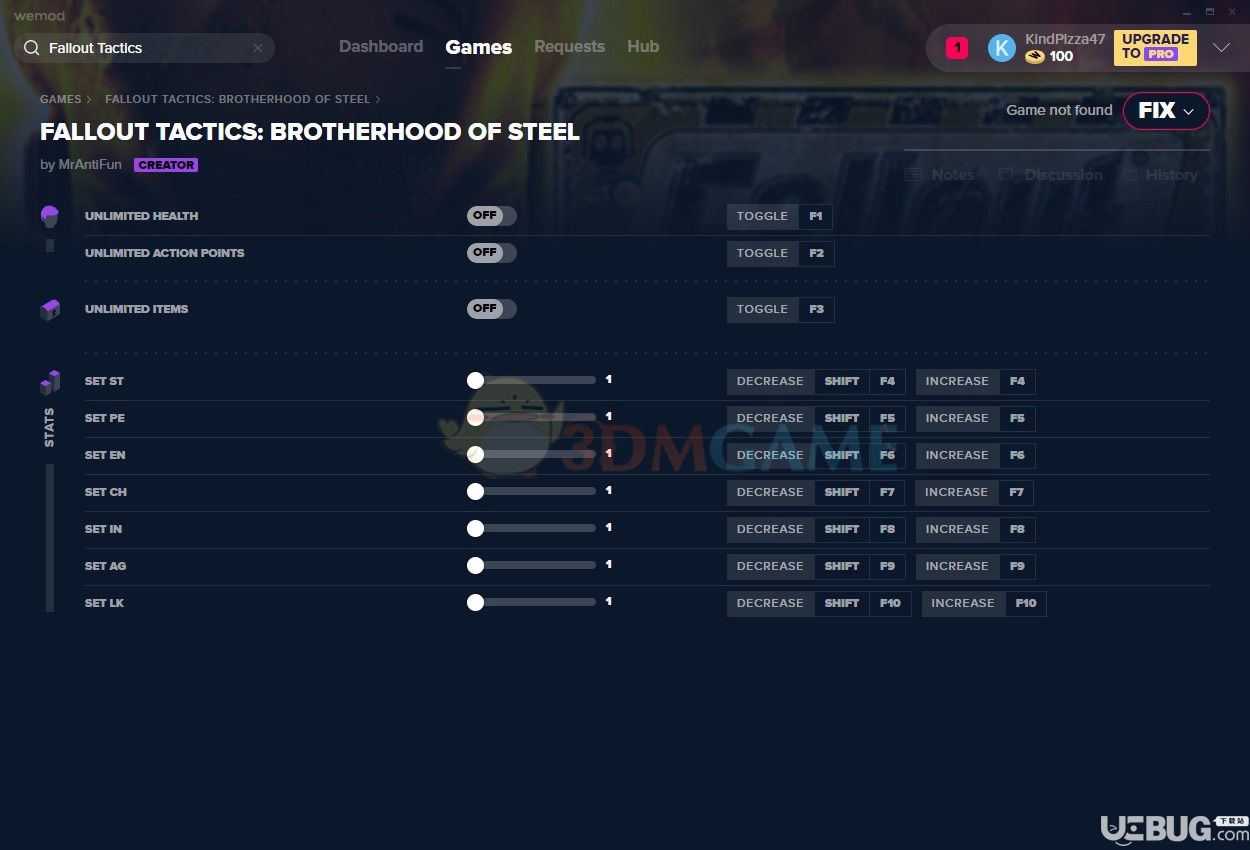Image resolution: width=1250 pixels, height=850 pixels.
Task: Click Increase F4 for Set ST
Action: pos(975,381)
